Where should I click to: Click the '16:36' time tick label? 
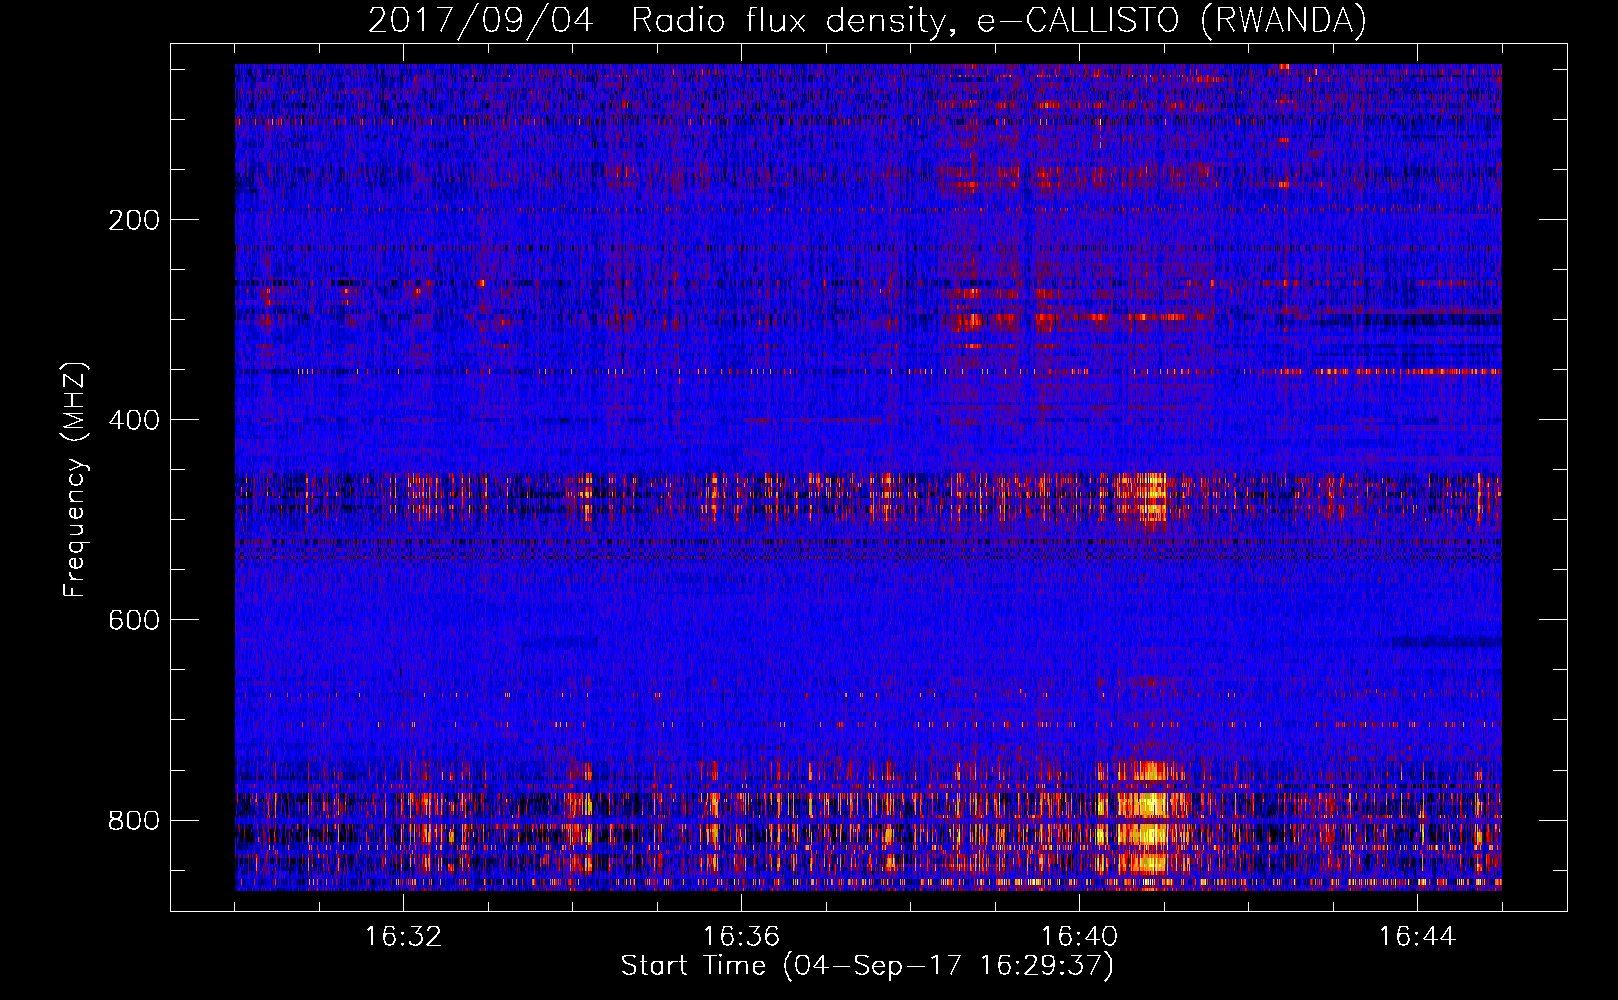741,937
